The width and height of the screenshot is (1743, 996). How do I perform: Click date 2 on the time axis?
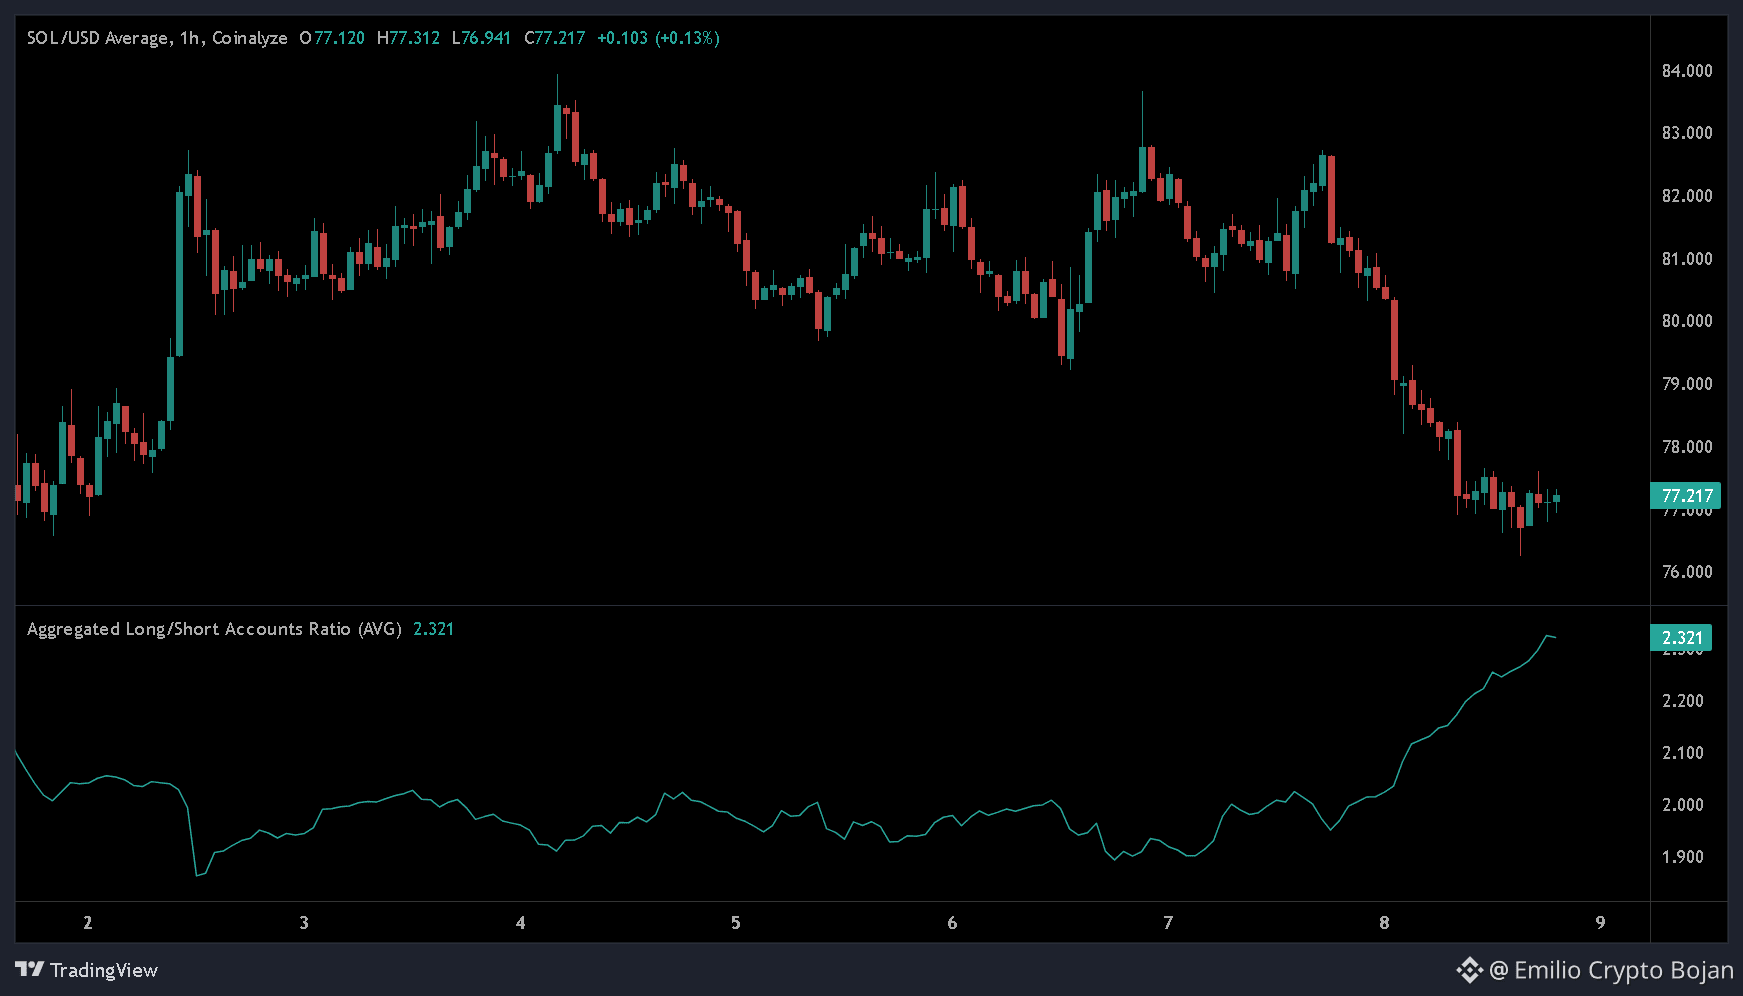[88, 923]
